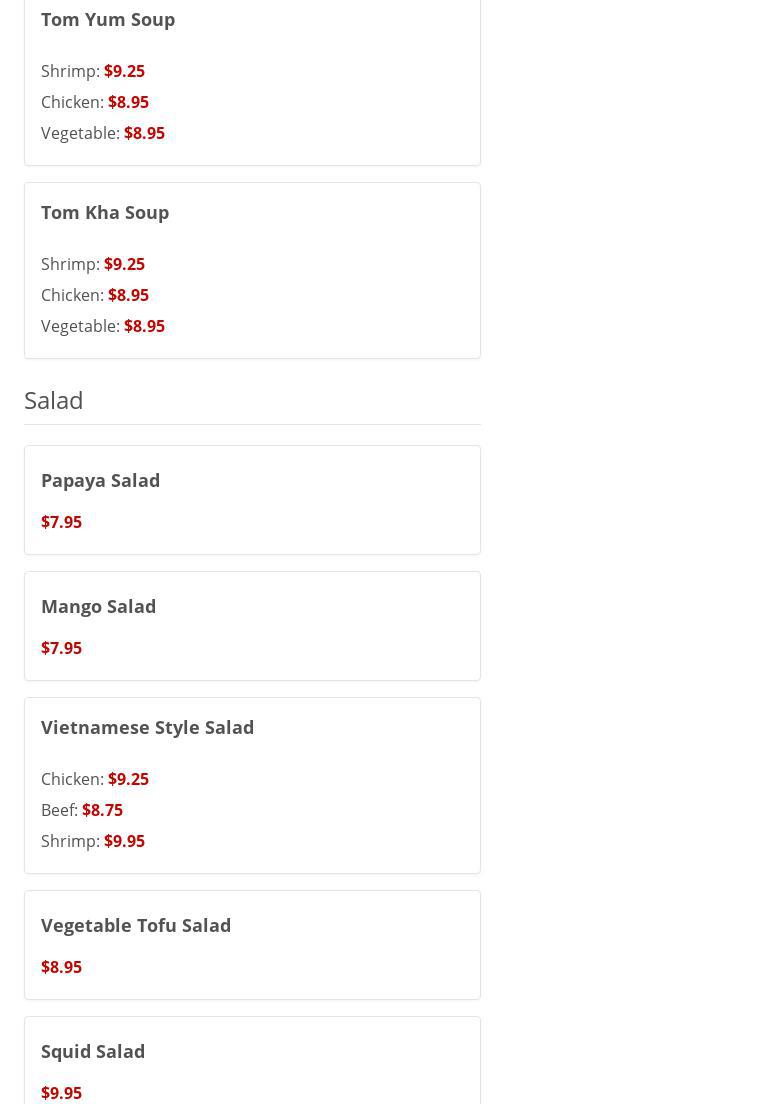Screen dimensions: 770x1104
Task: Click the Papaya Salad $7.95 price
Action: 61,522
